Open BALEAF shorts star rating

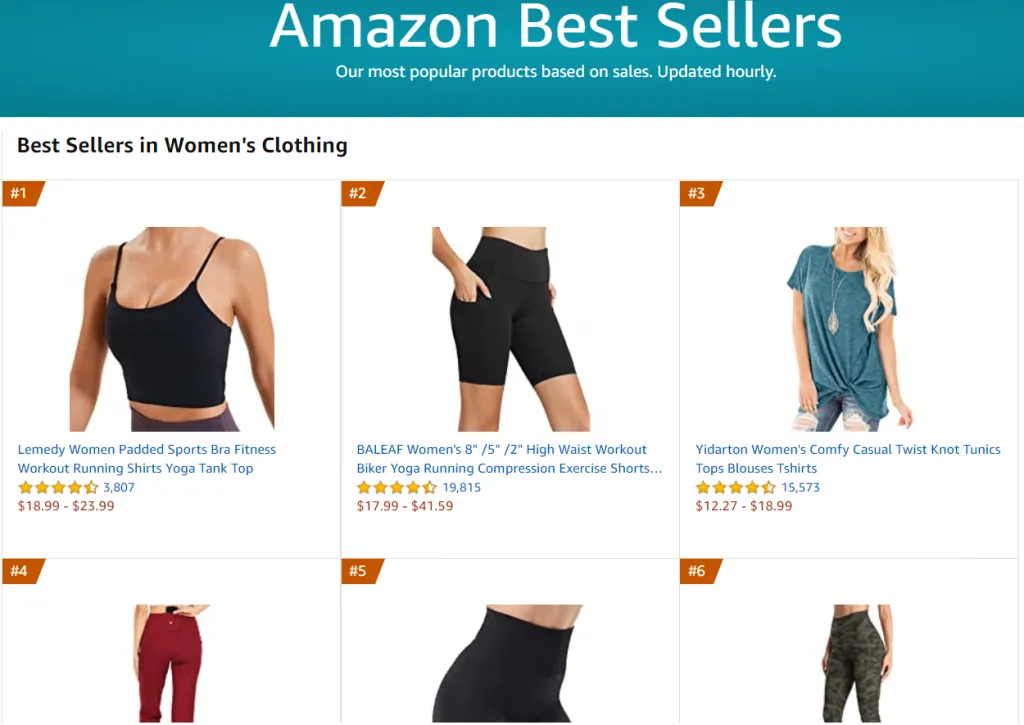396,487
